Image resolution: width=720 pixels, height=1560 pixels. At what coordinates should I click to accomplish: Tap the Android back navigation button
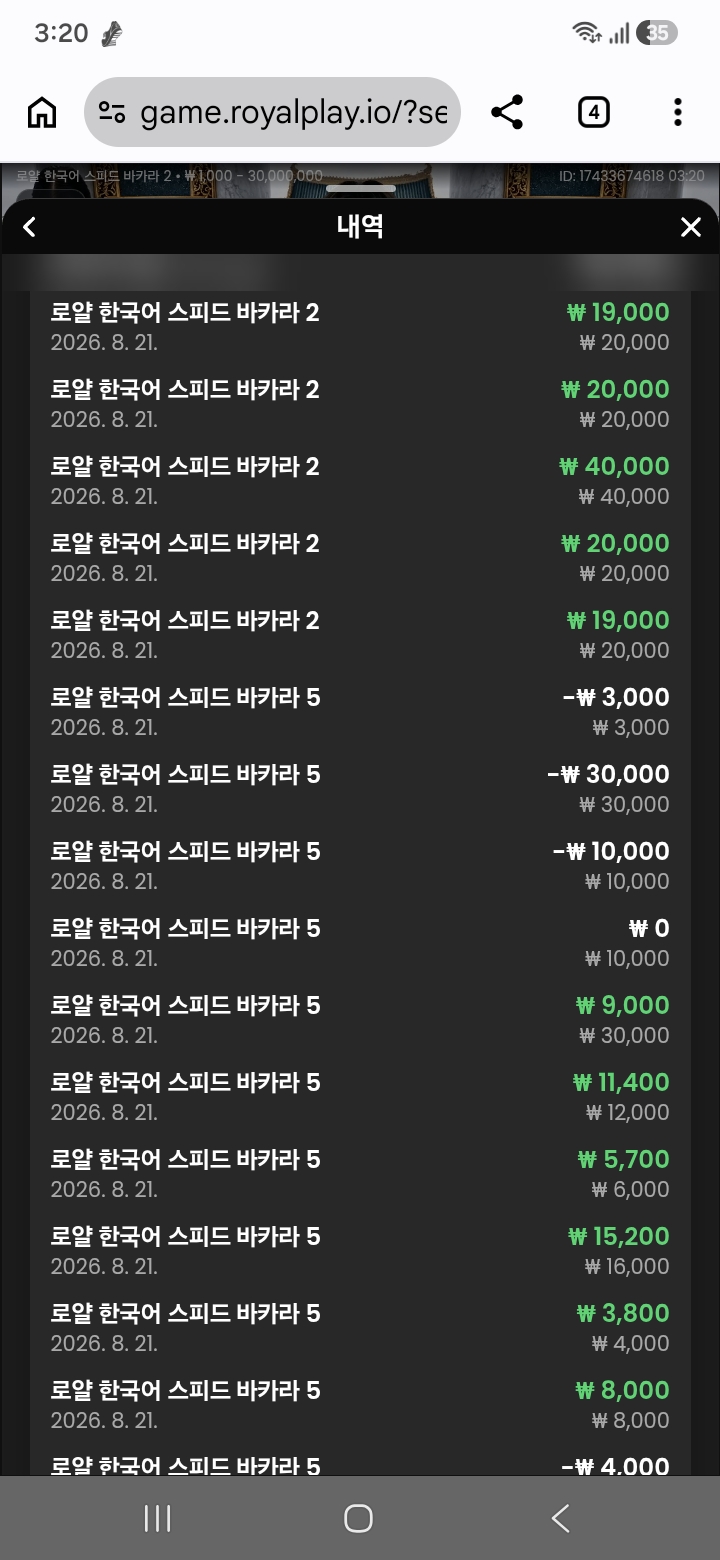click(x=561, y=1518)
